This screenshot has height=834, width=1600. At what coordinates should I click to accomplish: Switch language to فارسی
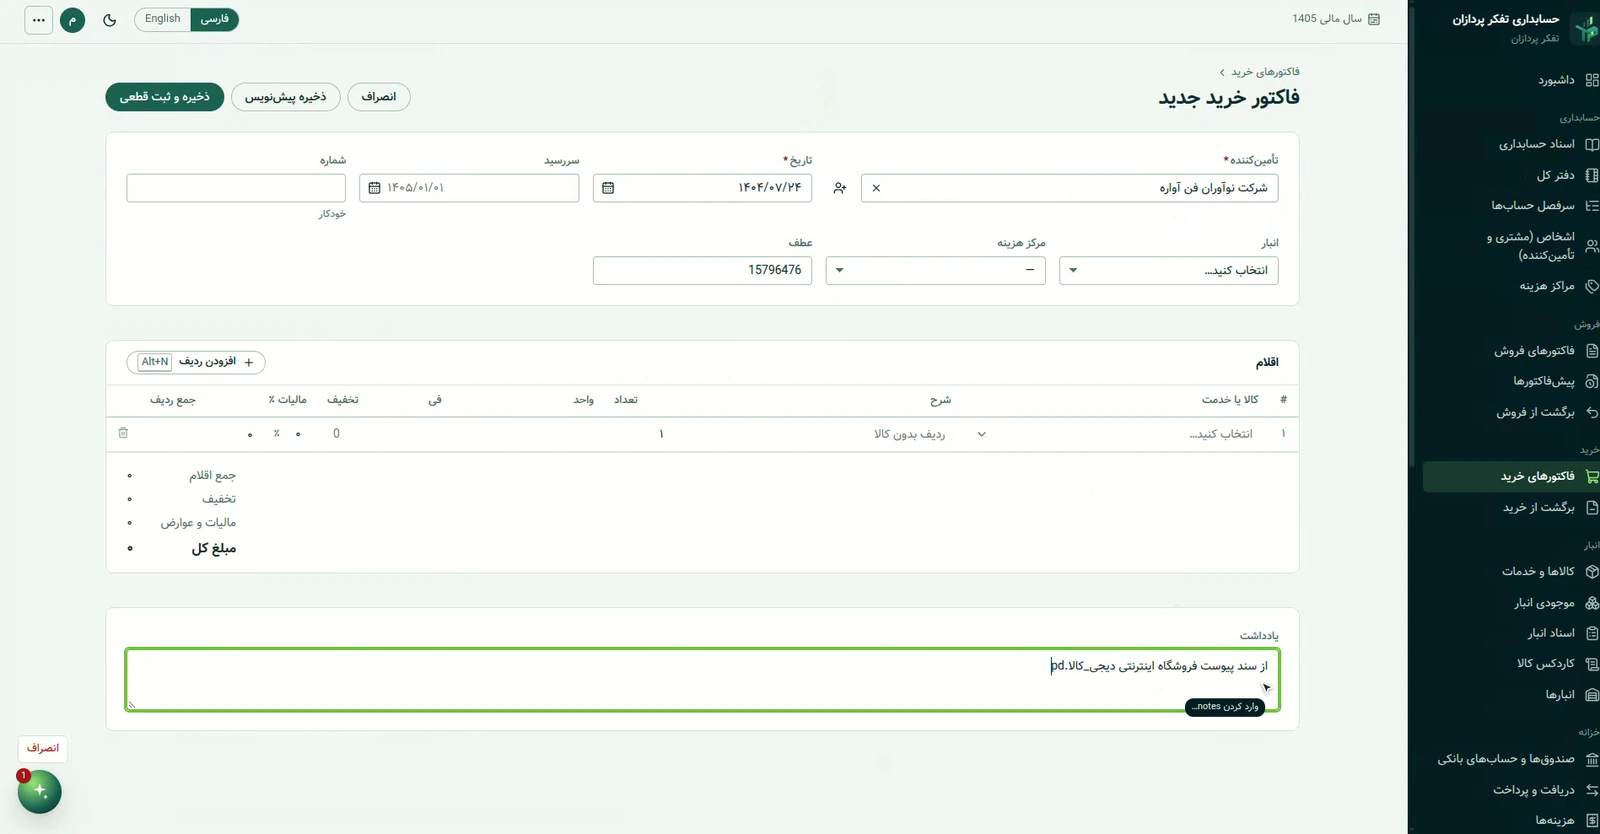pos(214,19)
